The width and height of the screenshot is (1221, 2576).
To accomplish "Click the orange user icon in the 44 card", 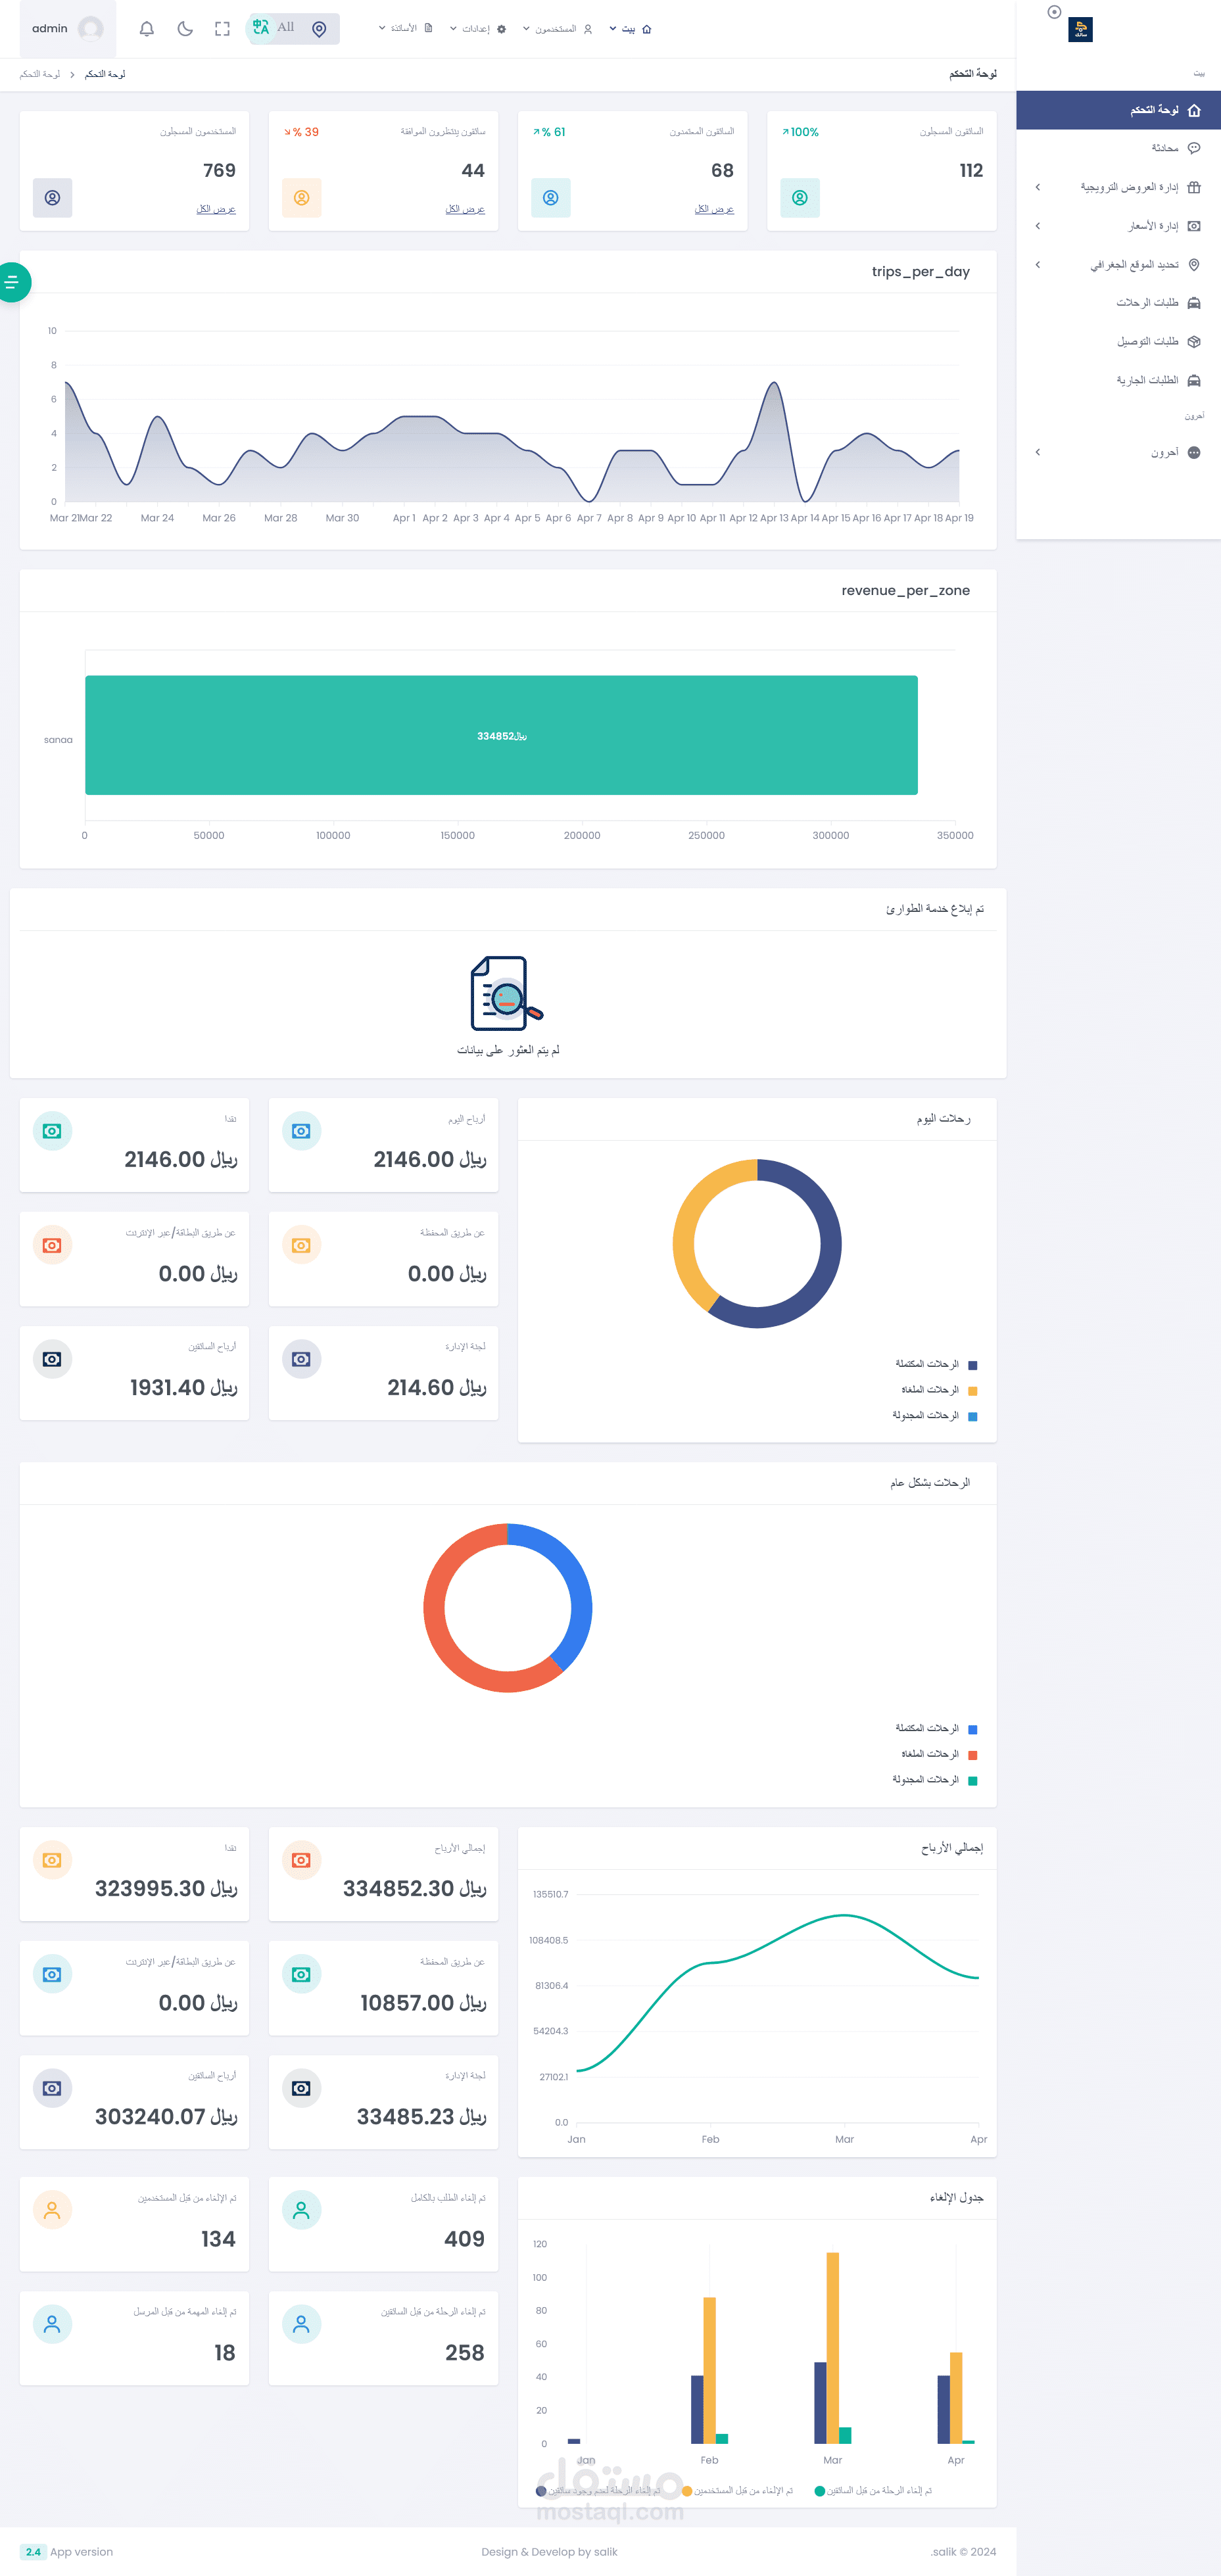I will coord(302,198).
